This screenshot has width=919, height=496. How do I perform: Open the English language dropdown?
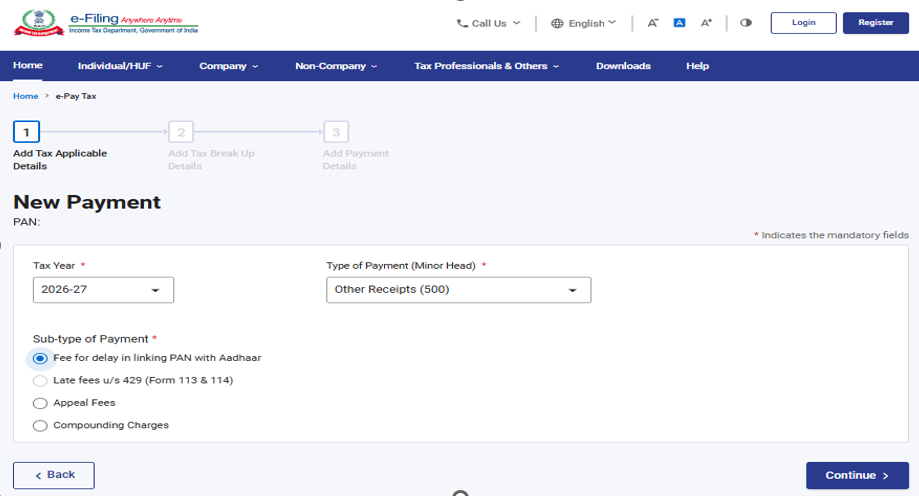pyautogui.click(x=584, y=23)
